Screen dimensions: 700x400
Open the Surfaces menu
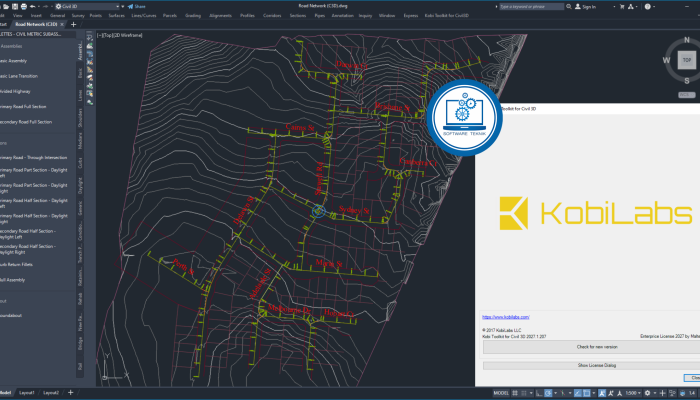[x=117, y=16]
